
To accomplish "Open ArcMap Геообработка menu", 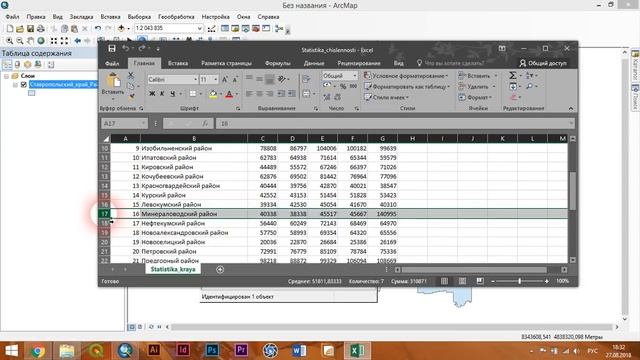I will pyautogui.click(x=176, y=17).
